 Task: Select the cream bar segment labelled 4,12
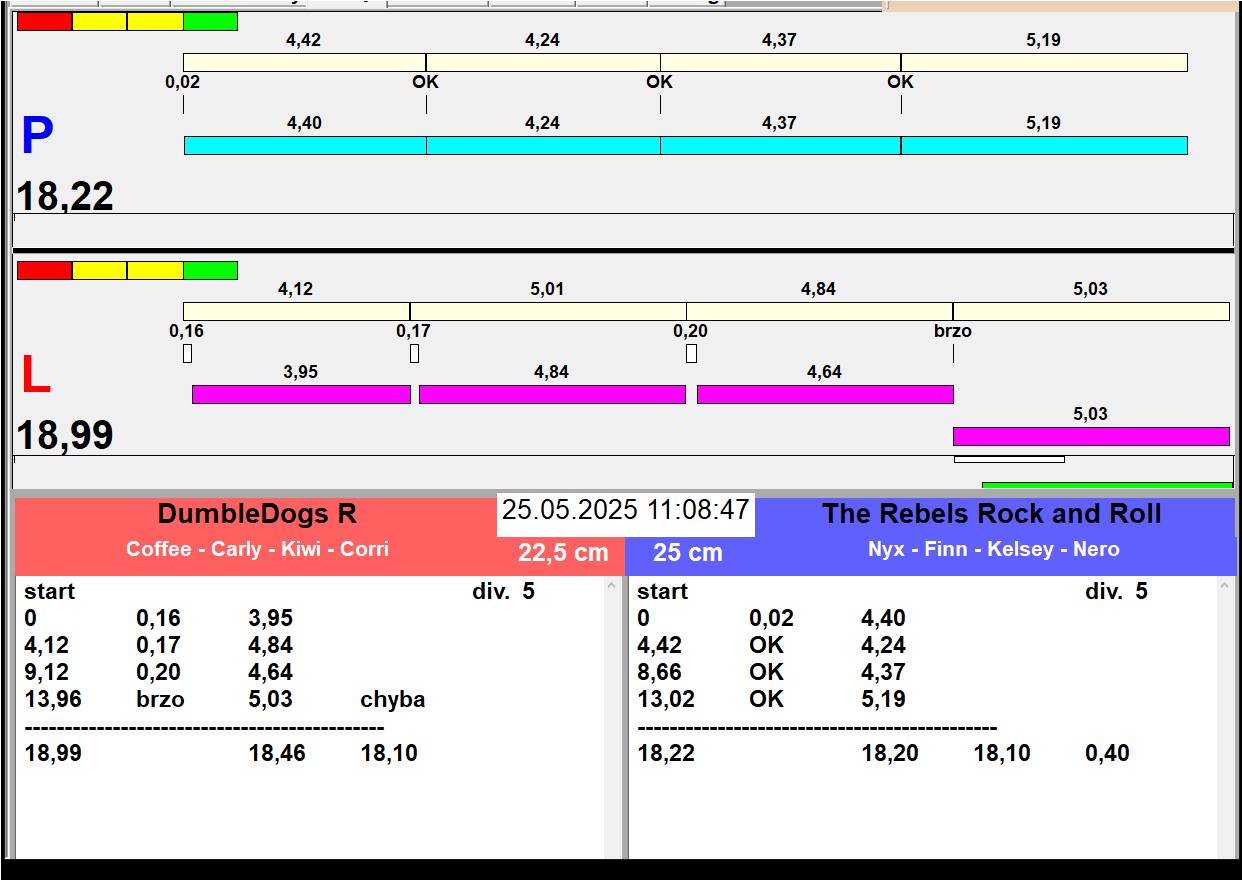coord(296,311)
